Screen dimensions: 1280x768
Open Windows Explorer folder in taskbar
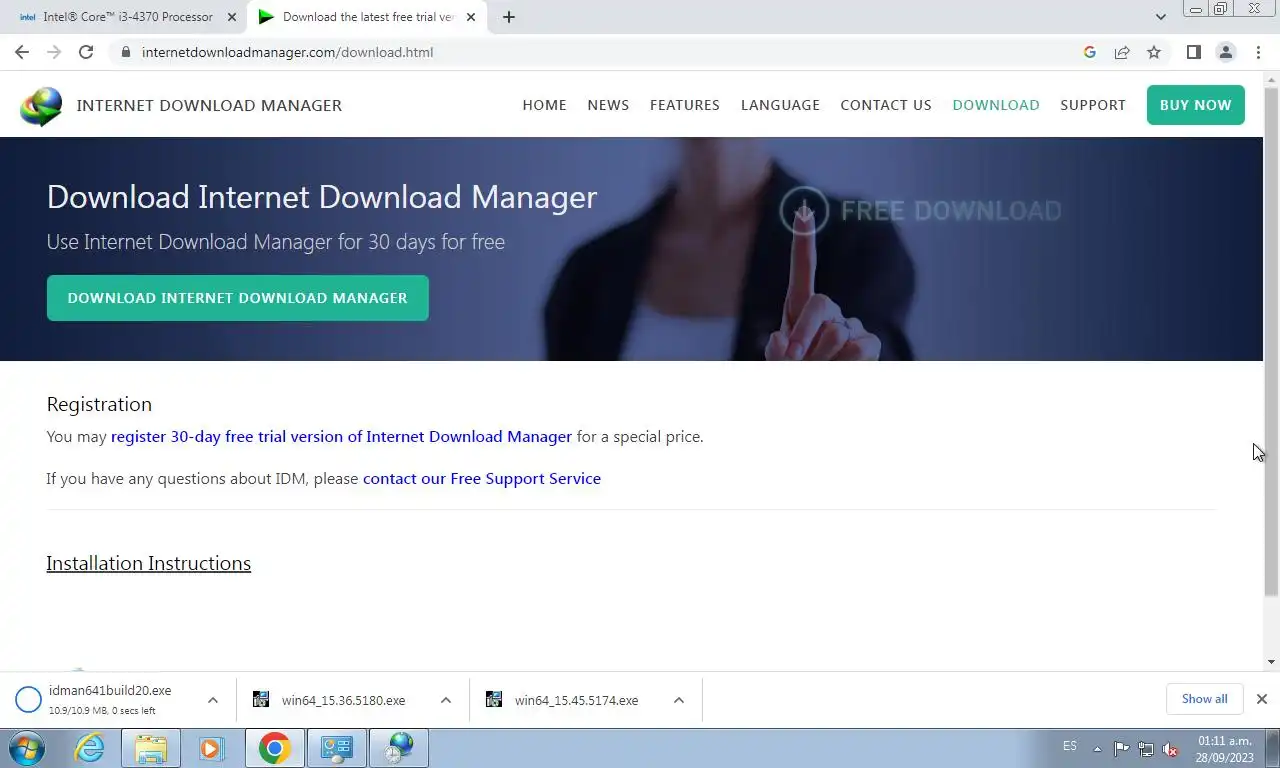[x=151, y=748]
